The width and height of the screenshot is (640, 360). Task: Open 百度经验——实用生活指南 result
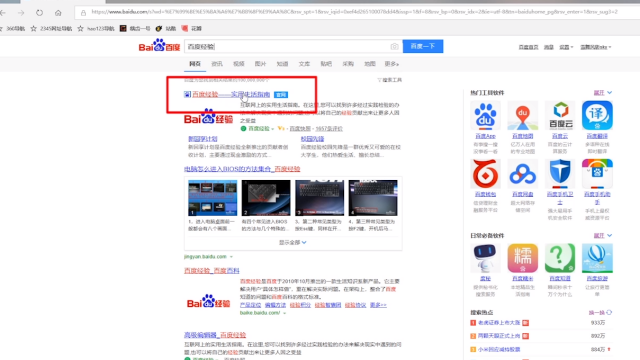[x=231, y=94]
